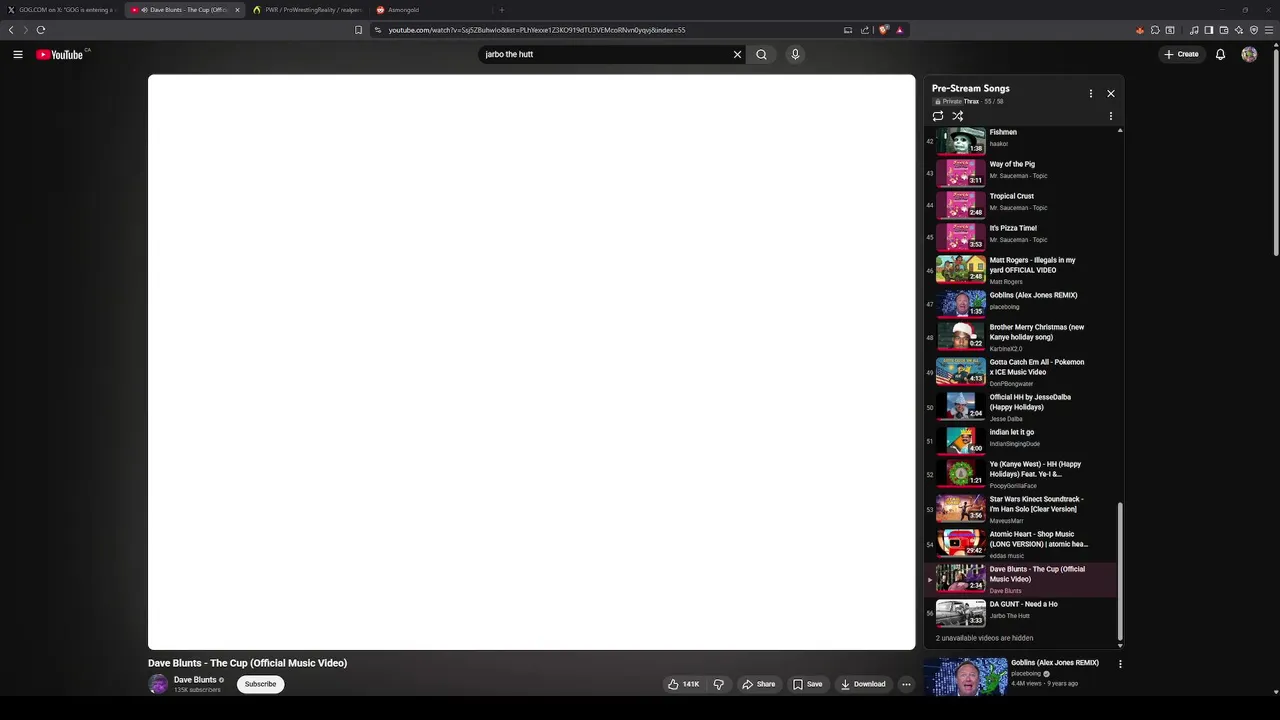Image resolution: width=1280 pixels, height=720 pixels.
Task: Open the YouTube hamburger guide menu
Action: (18, 55)
